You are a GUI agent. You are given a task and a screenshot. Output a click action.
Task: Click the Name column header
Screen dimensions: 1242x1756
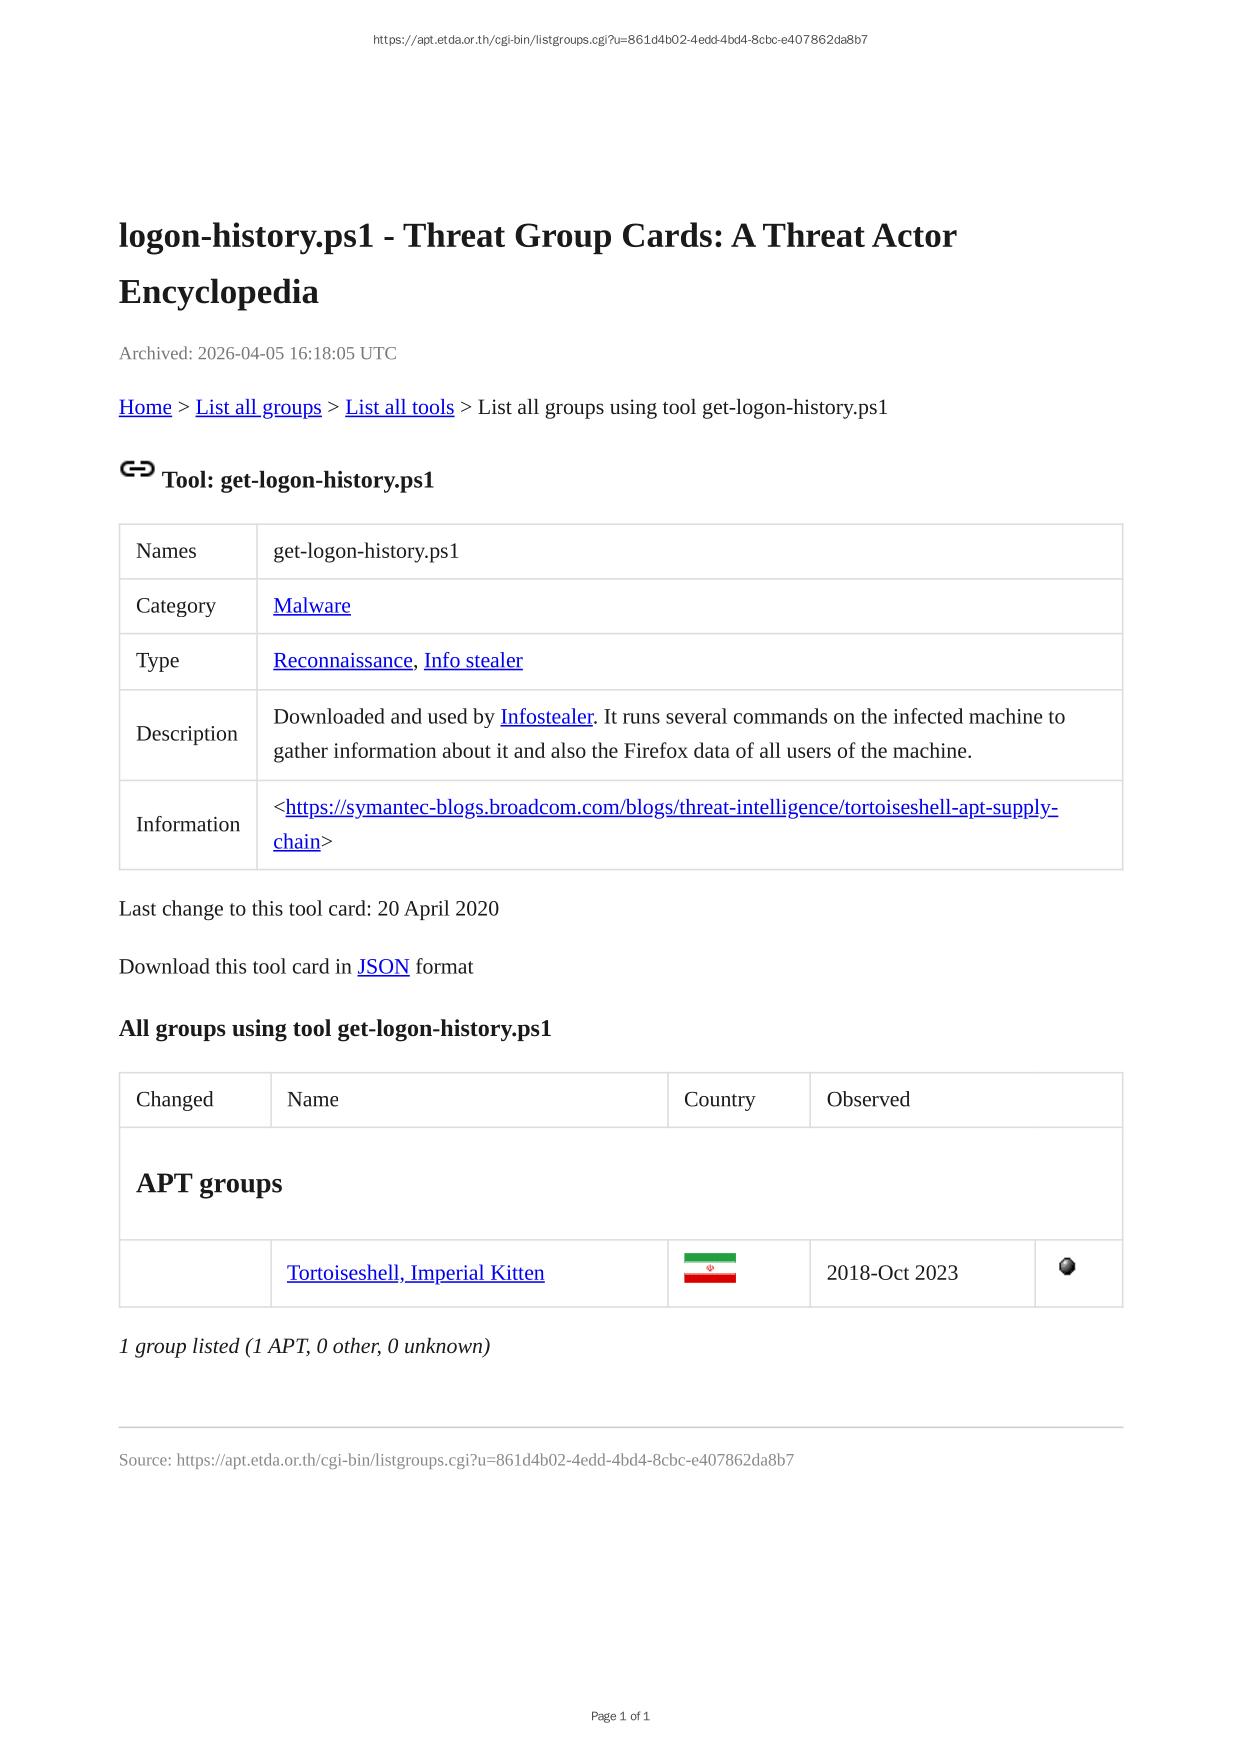click(313, 1099)
